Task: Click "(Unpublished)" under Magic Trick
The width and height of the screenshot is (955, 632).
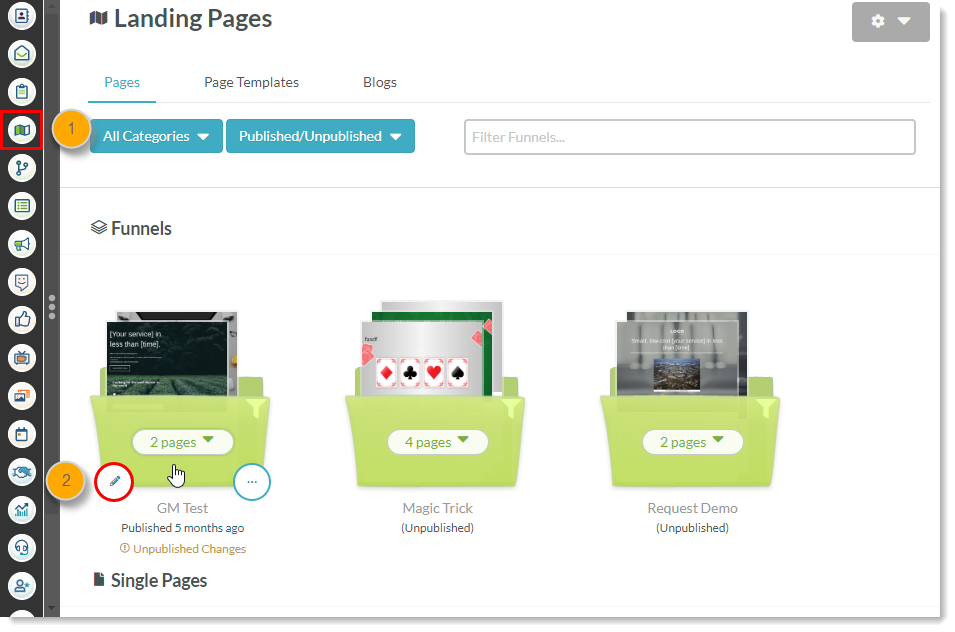Action: 437,528
